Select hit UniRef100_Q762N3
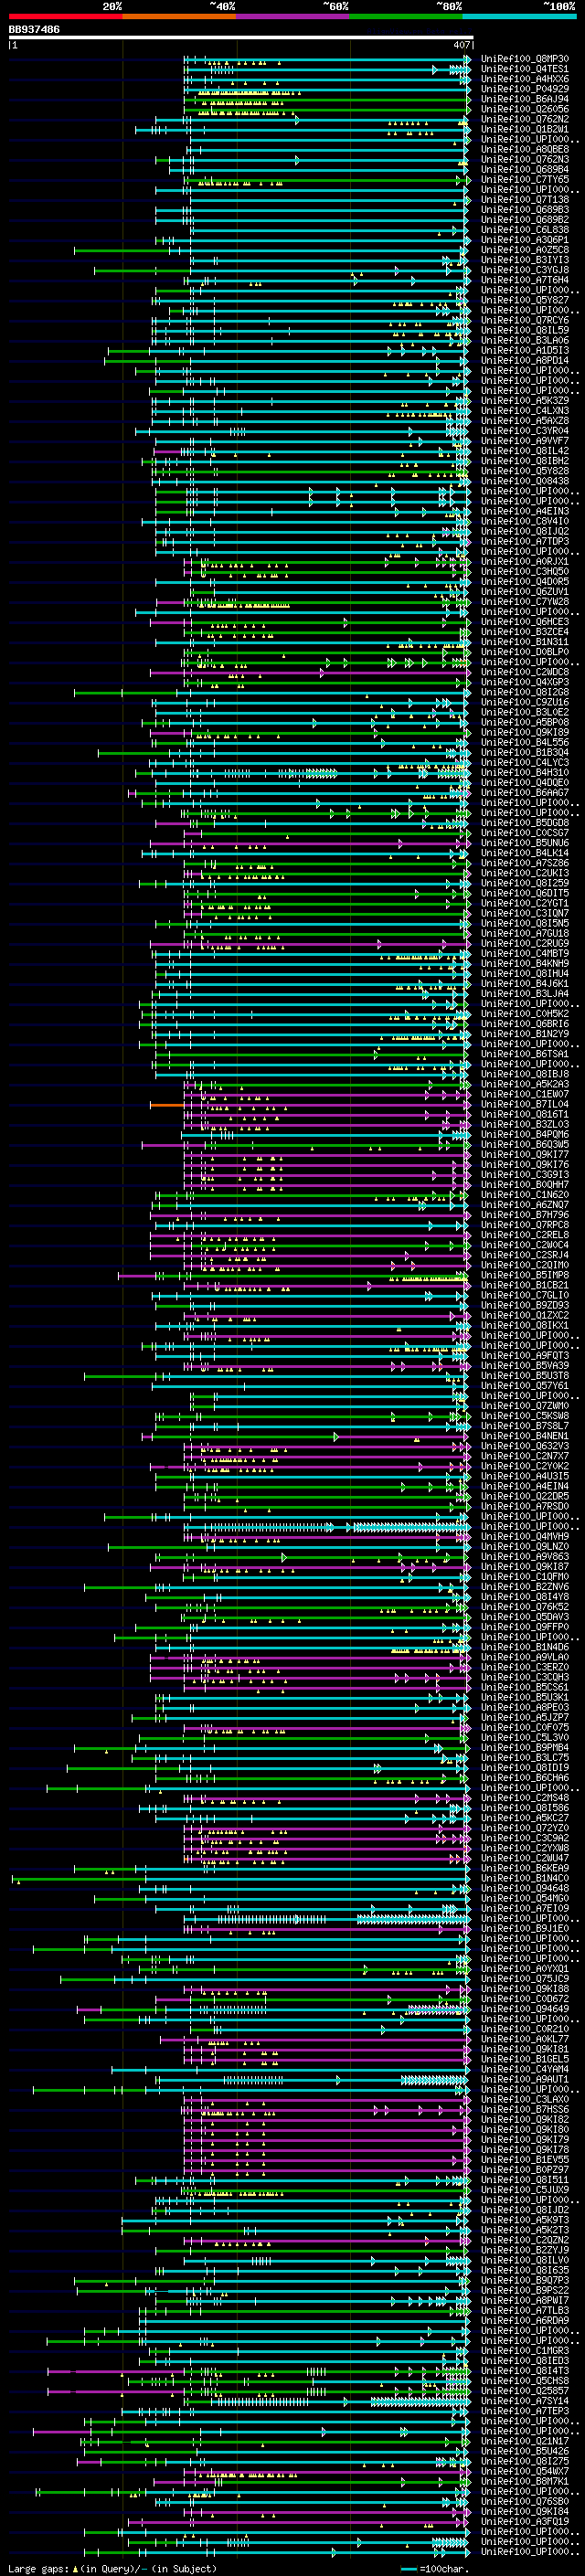This screenshot has width=585, height=2576. [525, 159]
